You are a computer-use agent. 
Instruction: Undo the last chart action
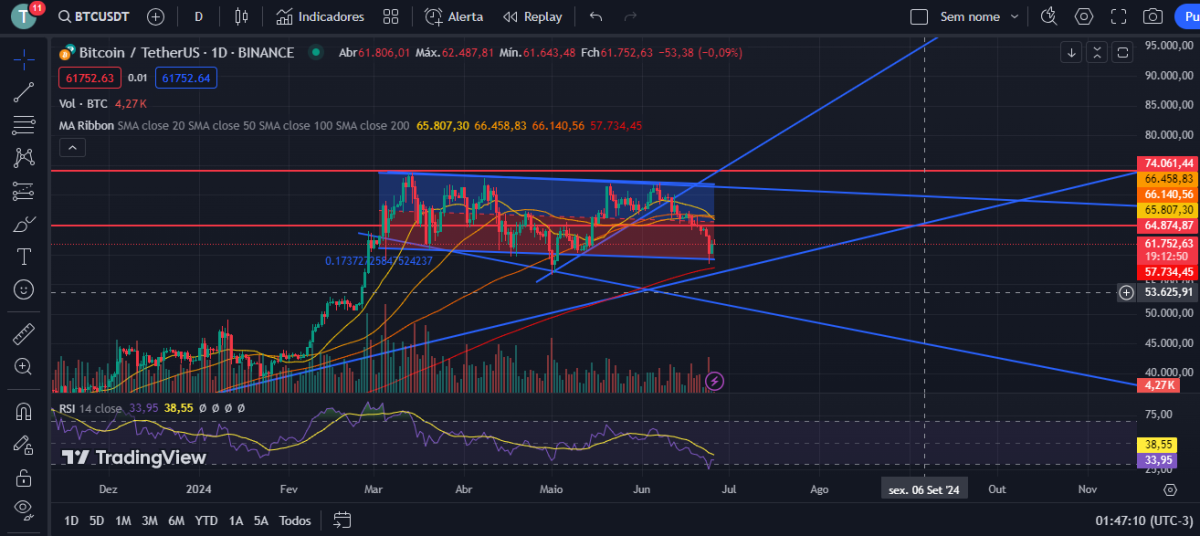tap(596, 17)
